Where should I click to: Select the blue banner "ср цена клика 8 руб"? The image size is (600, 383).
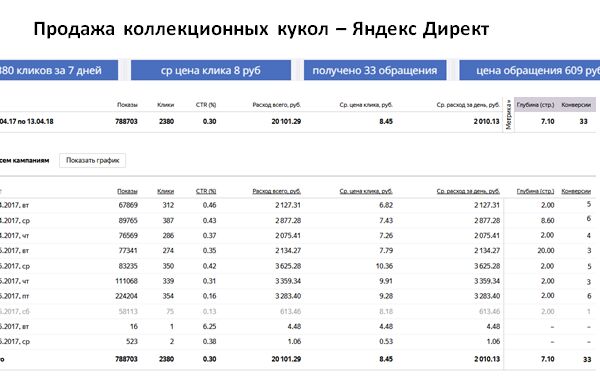[211, 70]
